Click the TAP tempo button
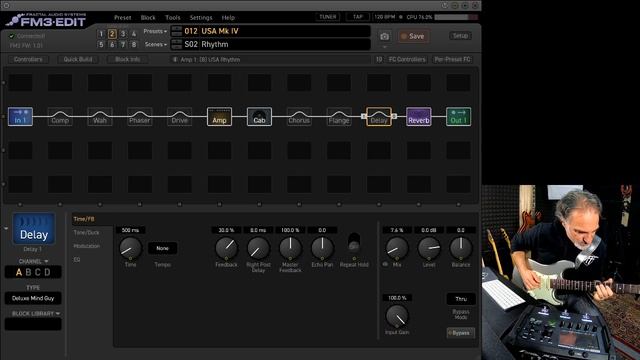Screen dimensions: 640x360 point(358,17)
